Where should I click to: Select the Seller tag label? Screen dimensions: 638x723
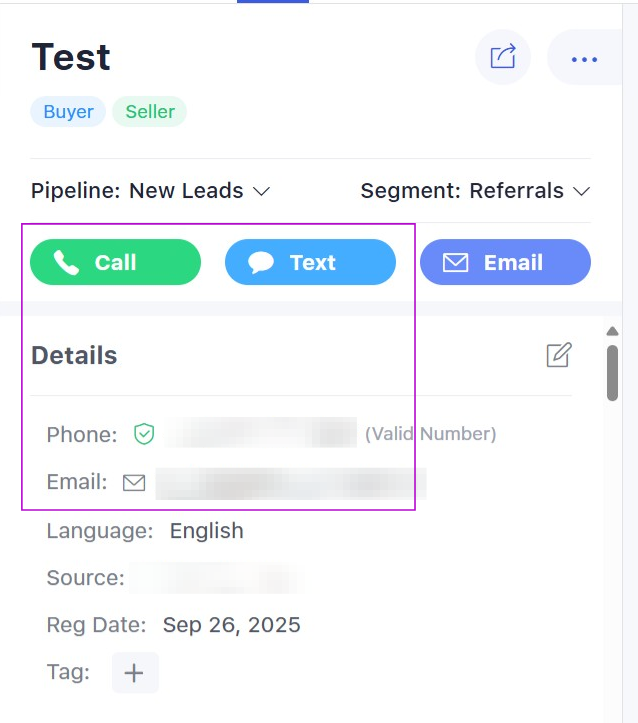(x=150, y=112)
